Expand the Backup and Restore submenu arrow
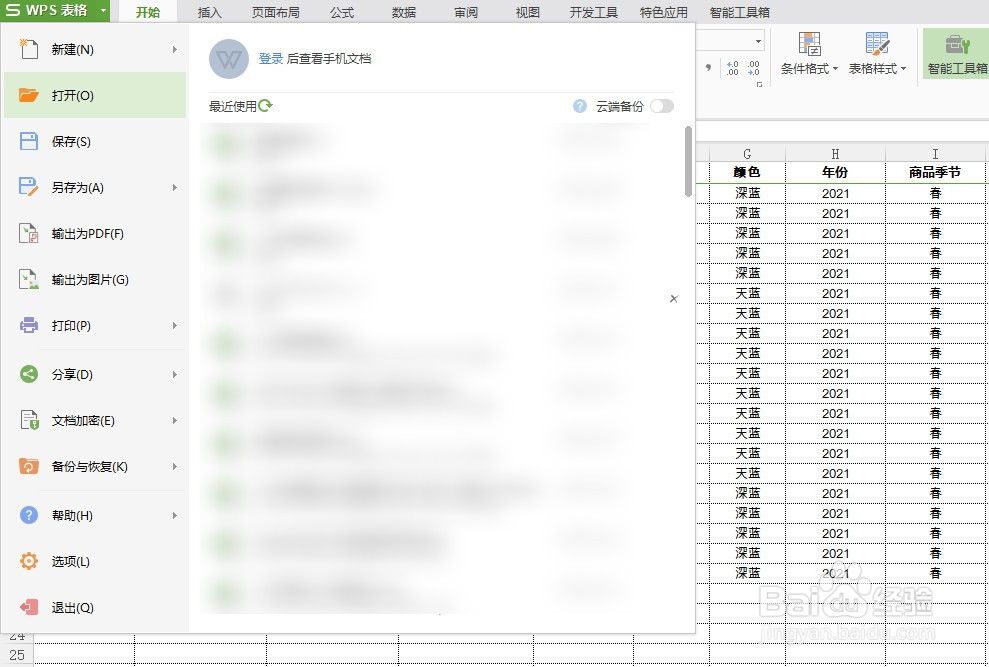Viewport: 989px width, 667px height. coord(175,466)
